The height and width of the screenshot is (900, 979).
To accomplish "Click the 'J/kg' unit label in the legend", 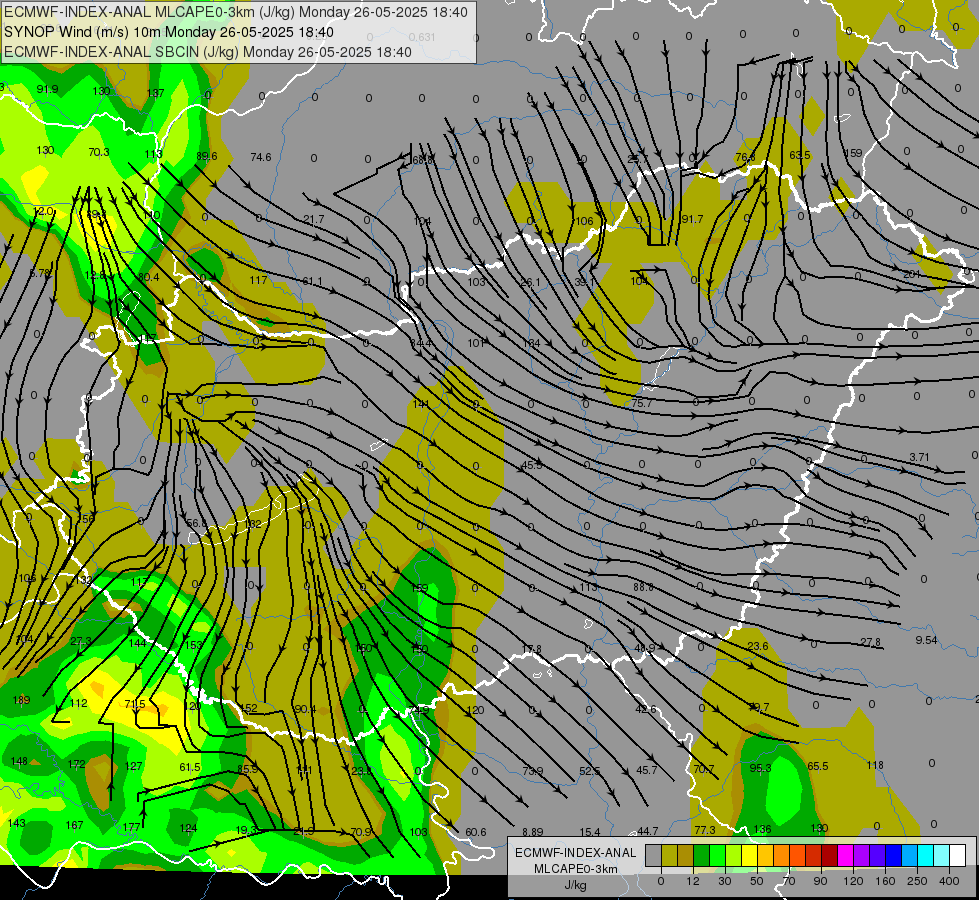I will pyautogui.click(x=576, y=885).
